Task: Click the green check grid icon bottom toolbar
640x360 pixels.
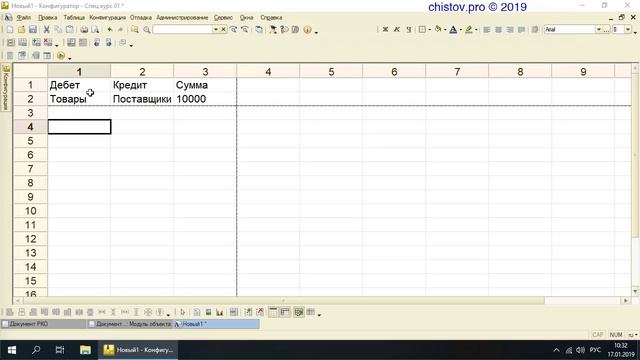Action: tap(299, 312)
